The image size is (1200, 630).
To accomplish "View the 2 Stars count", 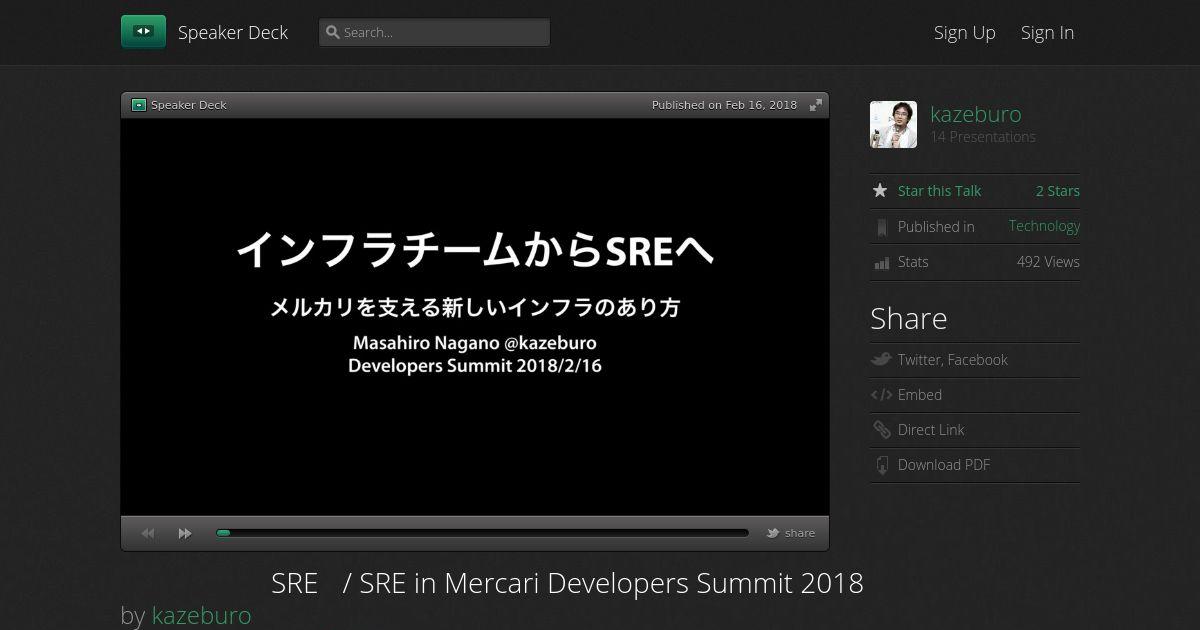I will click(x=1057, y=191).
